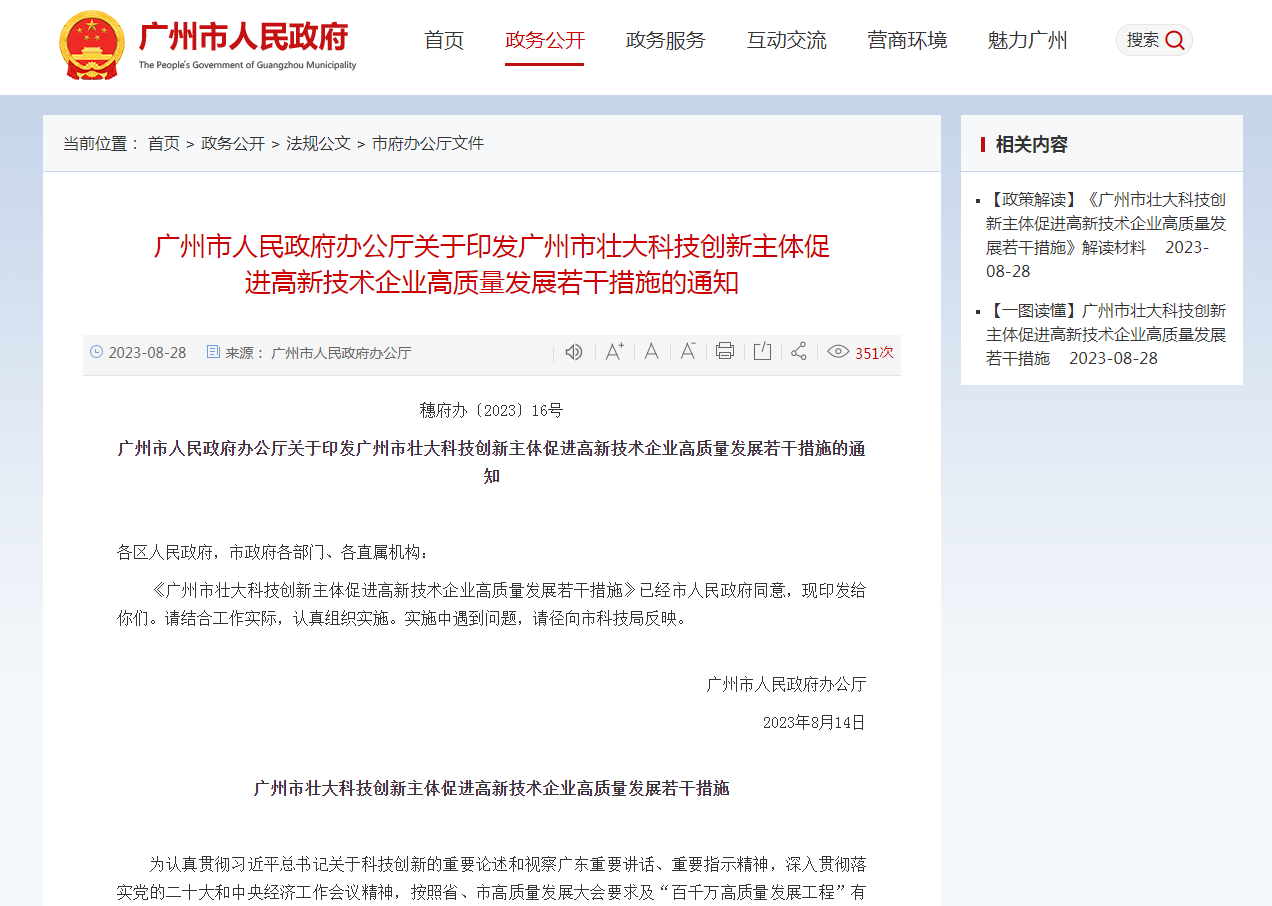Click the print page icon
The image size is (1272, 906).
(725, 351)
